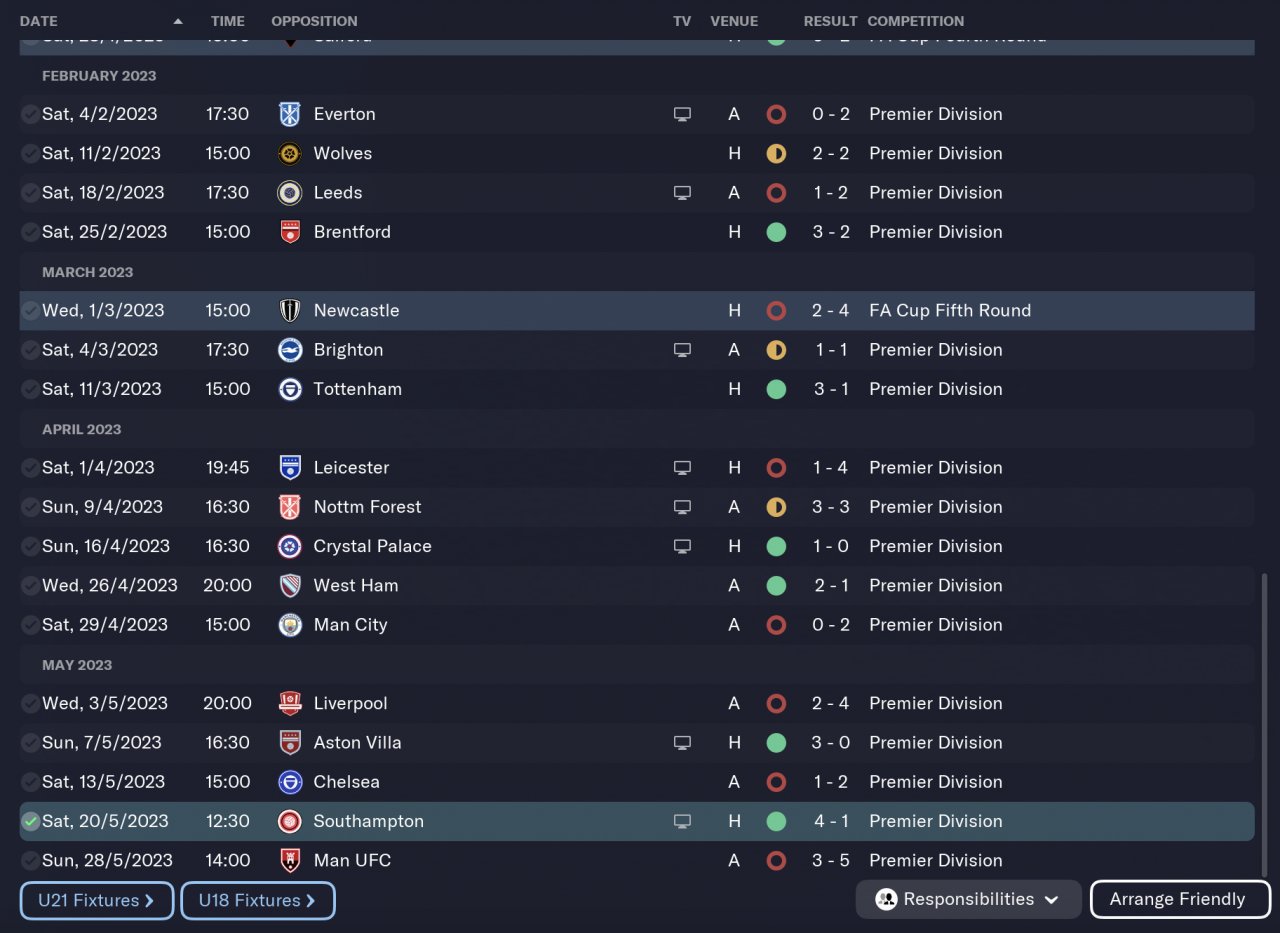Sort by the Opposition column header
This screenshot has width=1280, height=933.
click(314, 21)
